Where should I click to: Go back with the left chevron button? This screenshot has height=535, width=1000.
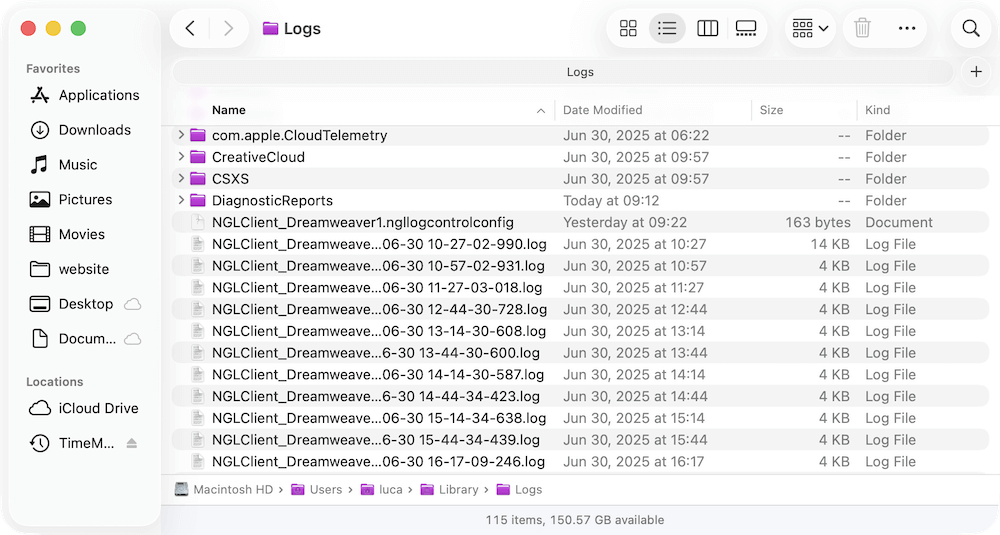[x=190, y=28]
